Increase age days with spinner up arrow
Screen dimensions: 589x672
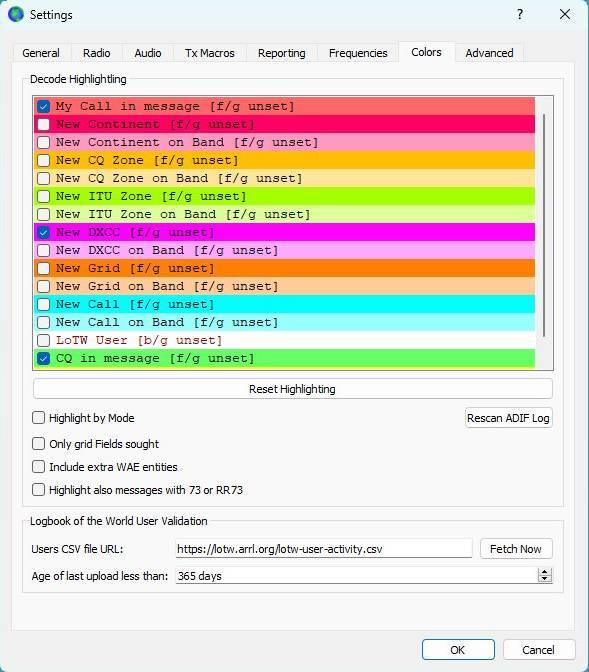(x=544, y=572)
